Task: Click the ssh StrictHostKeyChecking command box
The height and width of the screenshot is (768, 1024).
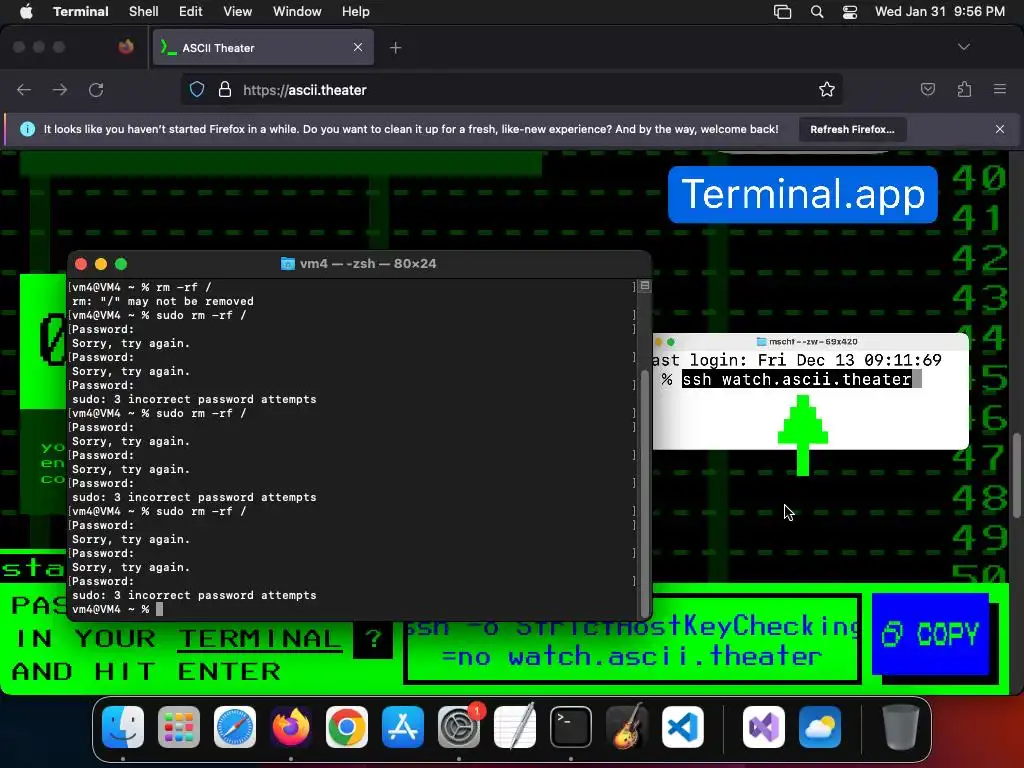Action: (632, 640)
